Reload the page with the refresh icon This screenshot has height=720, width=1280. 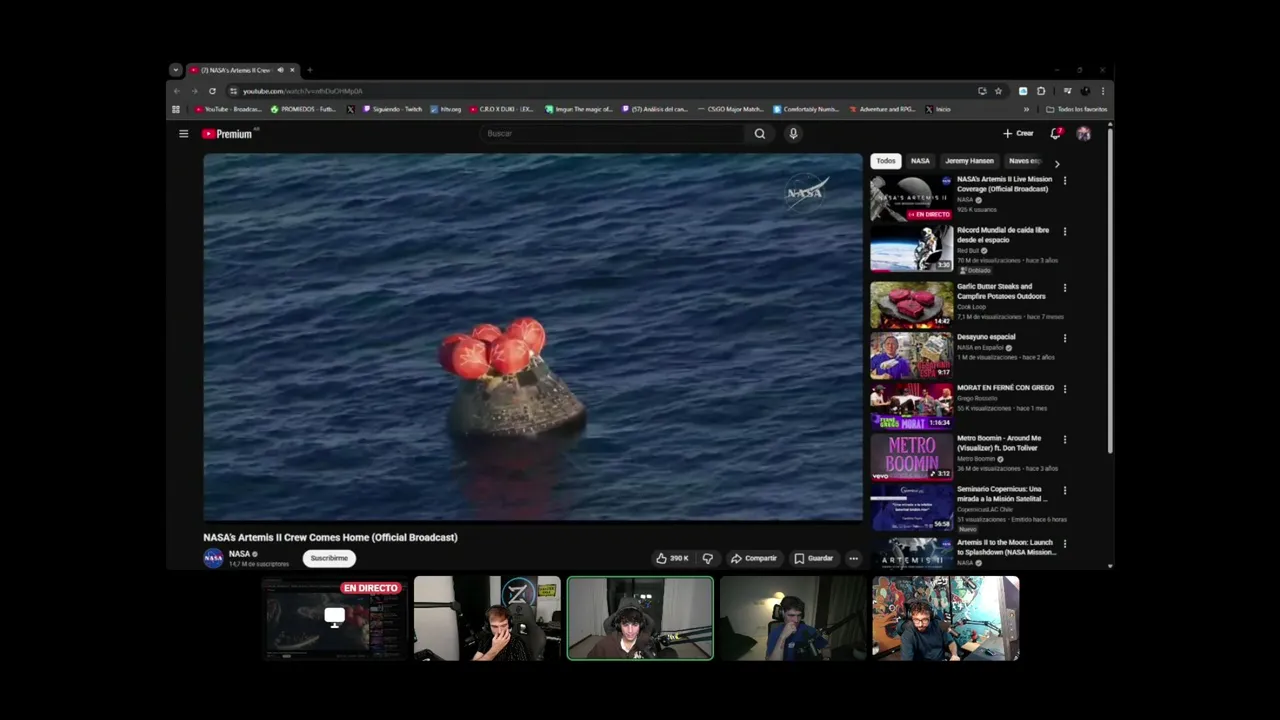[x=212, y=91]
